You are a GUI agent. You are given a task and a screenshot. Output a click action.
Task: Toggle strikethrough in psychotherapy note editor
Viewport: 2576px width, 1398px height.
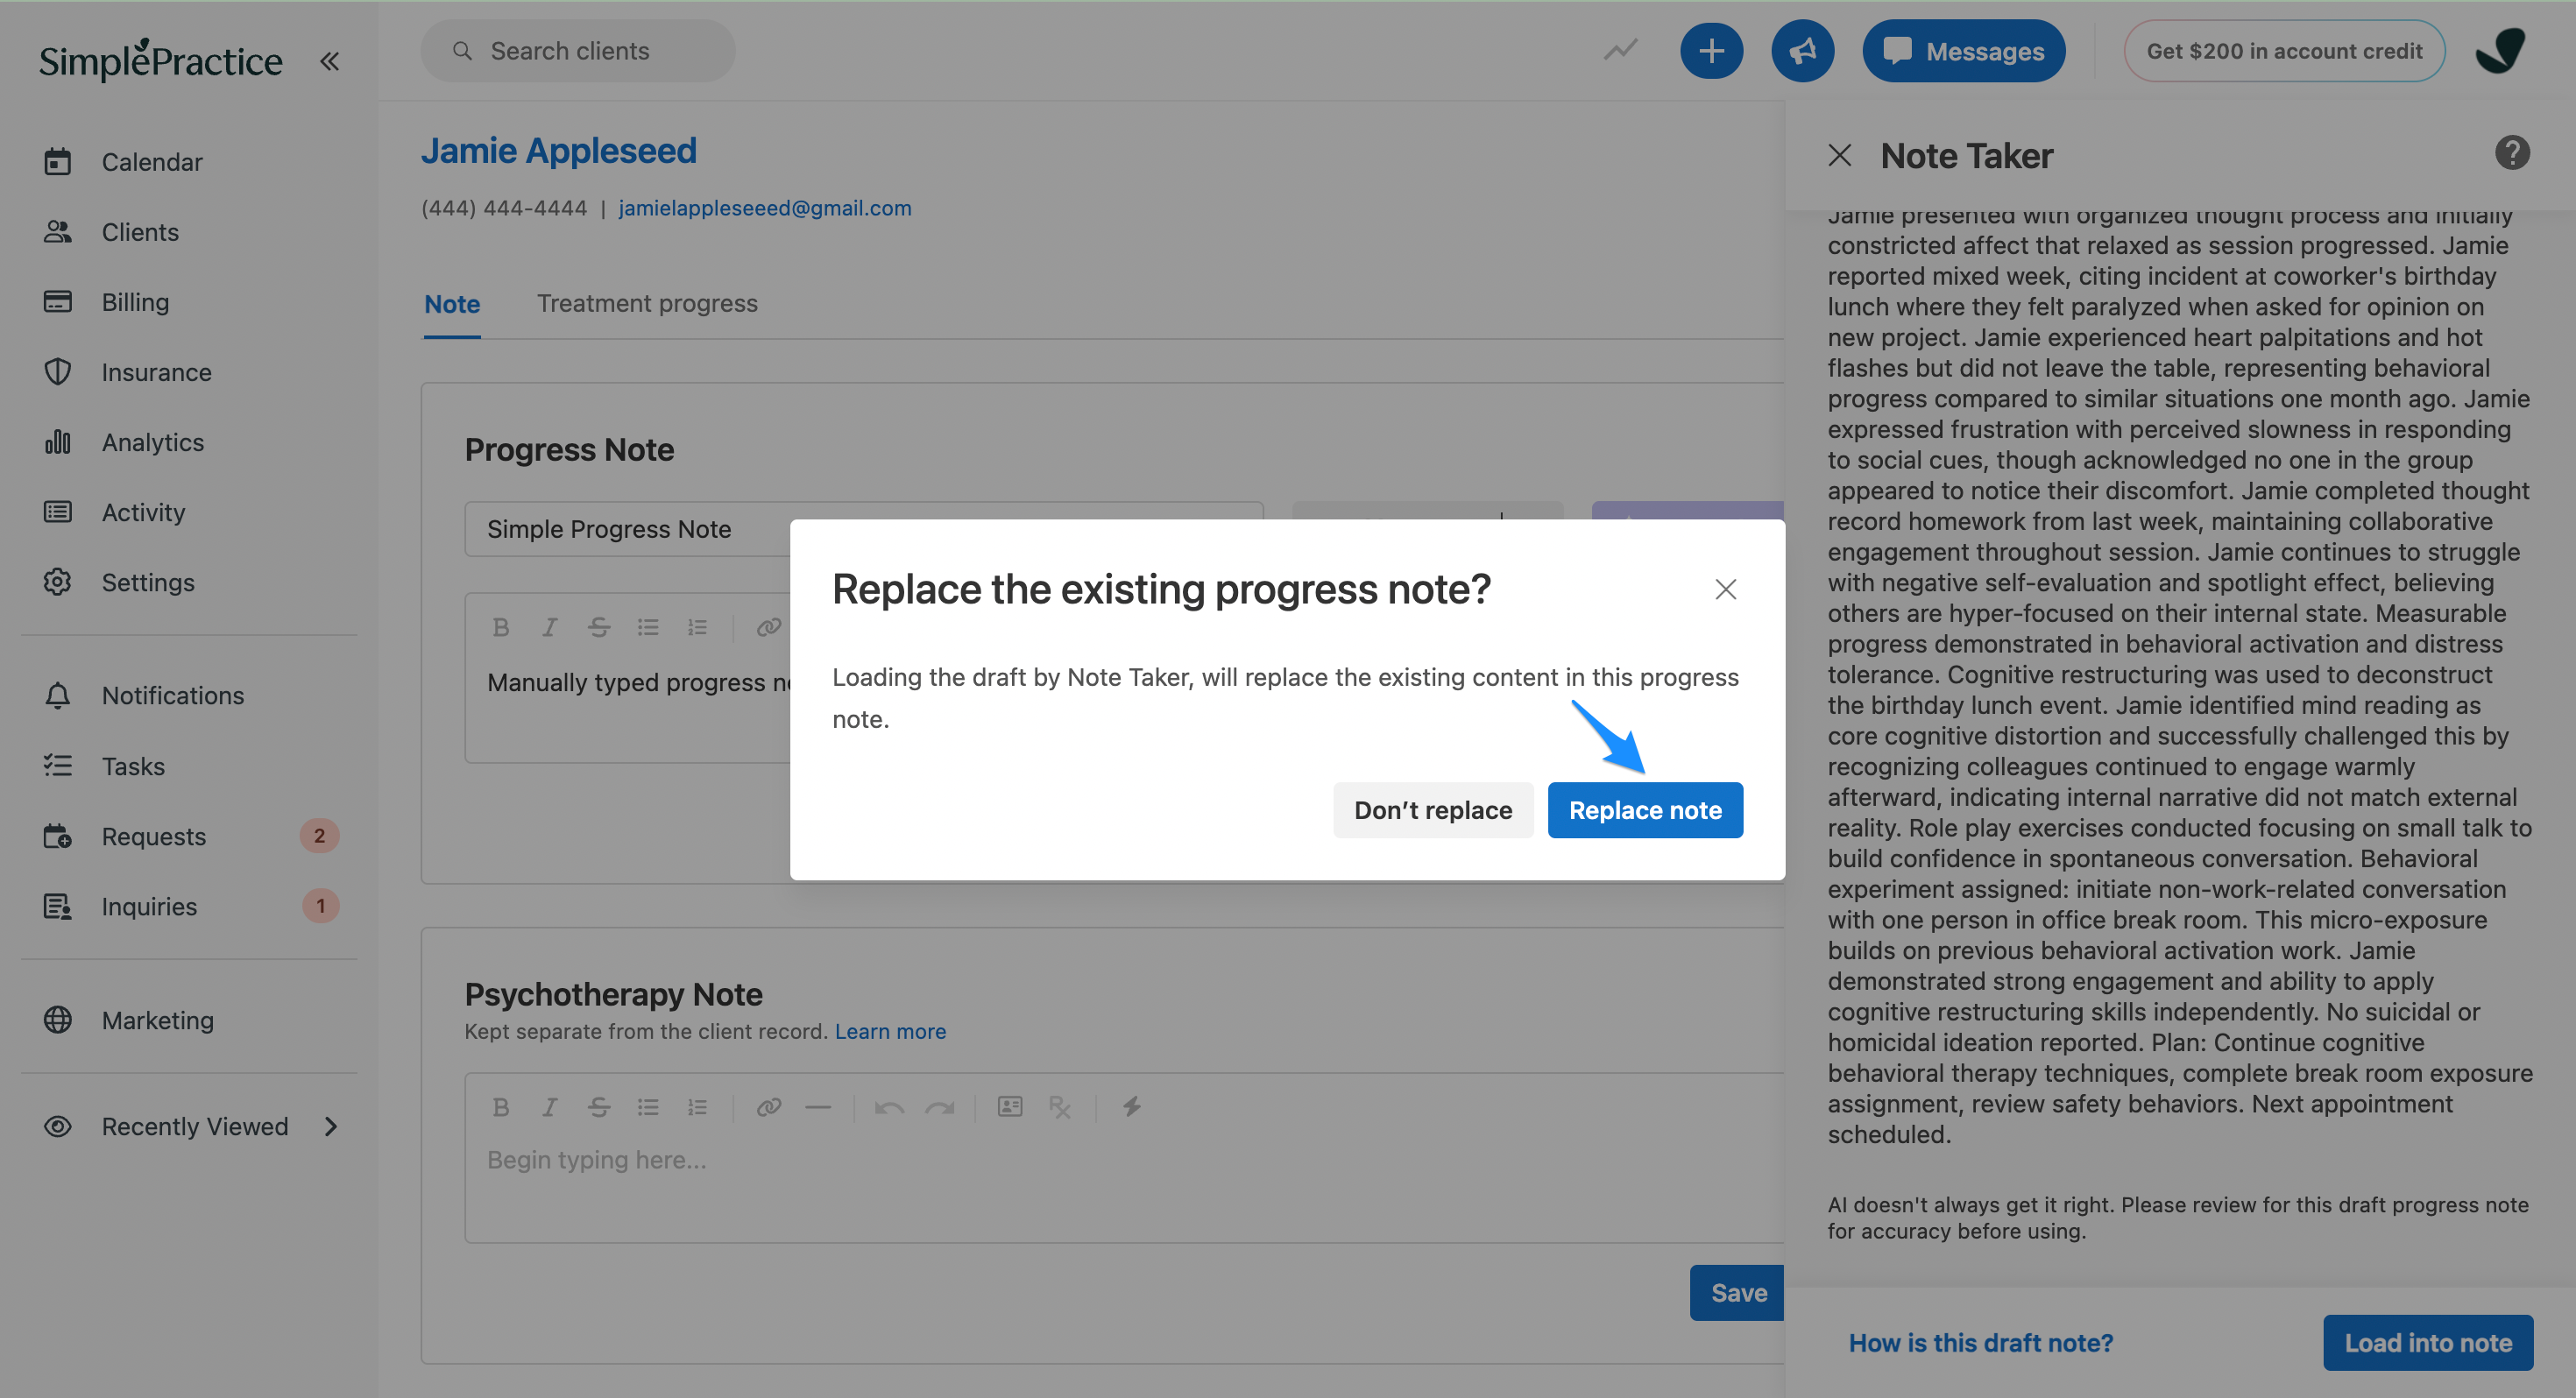(x=598, y=1106)
